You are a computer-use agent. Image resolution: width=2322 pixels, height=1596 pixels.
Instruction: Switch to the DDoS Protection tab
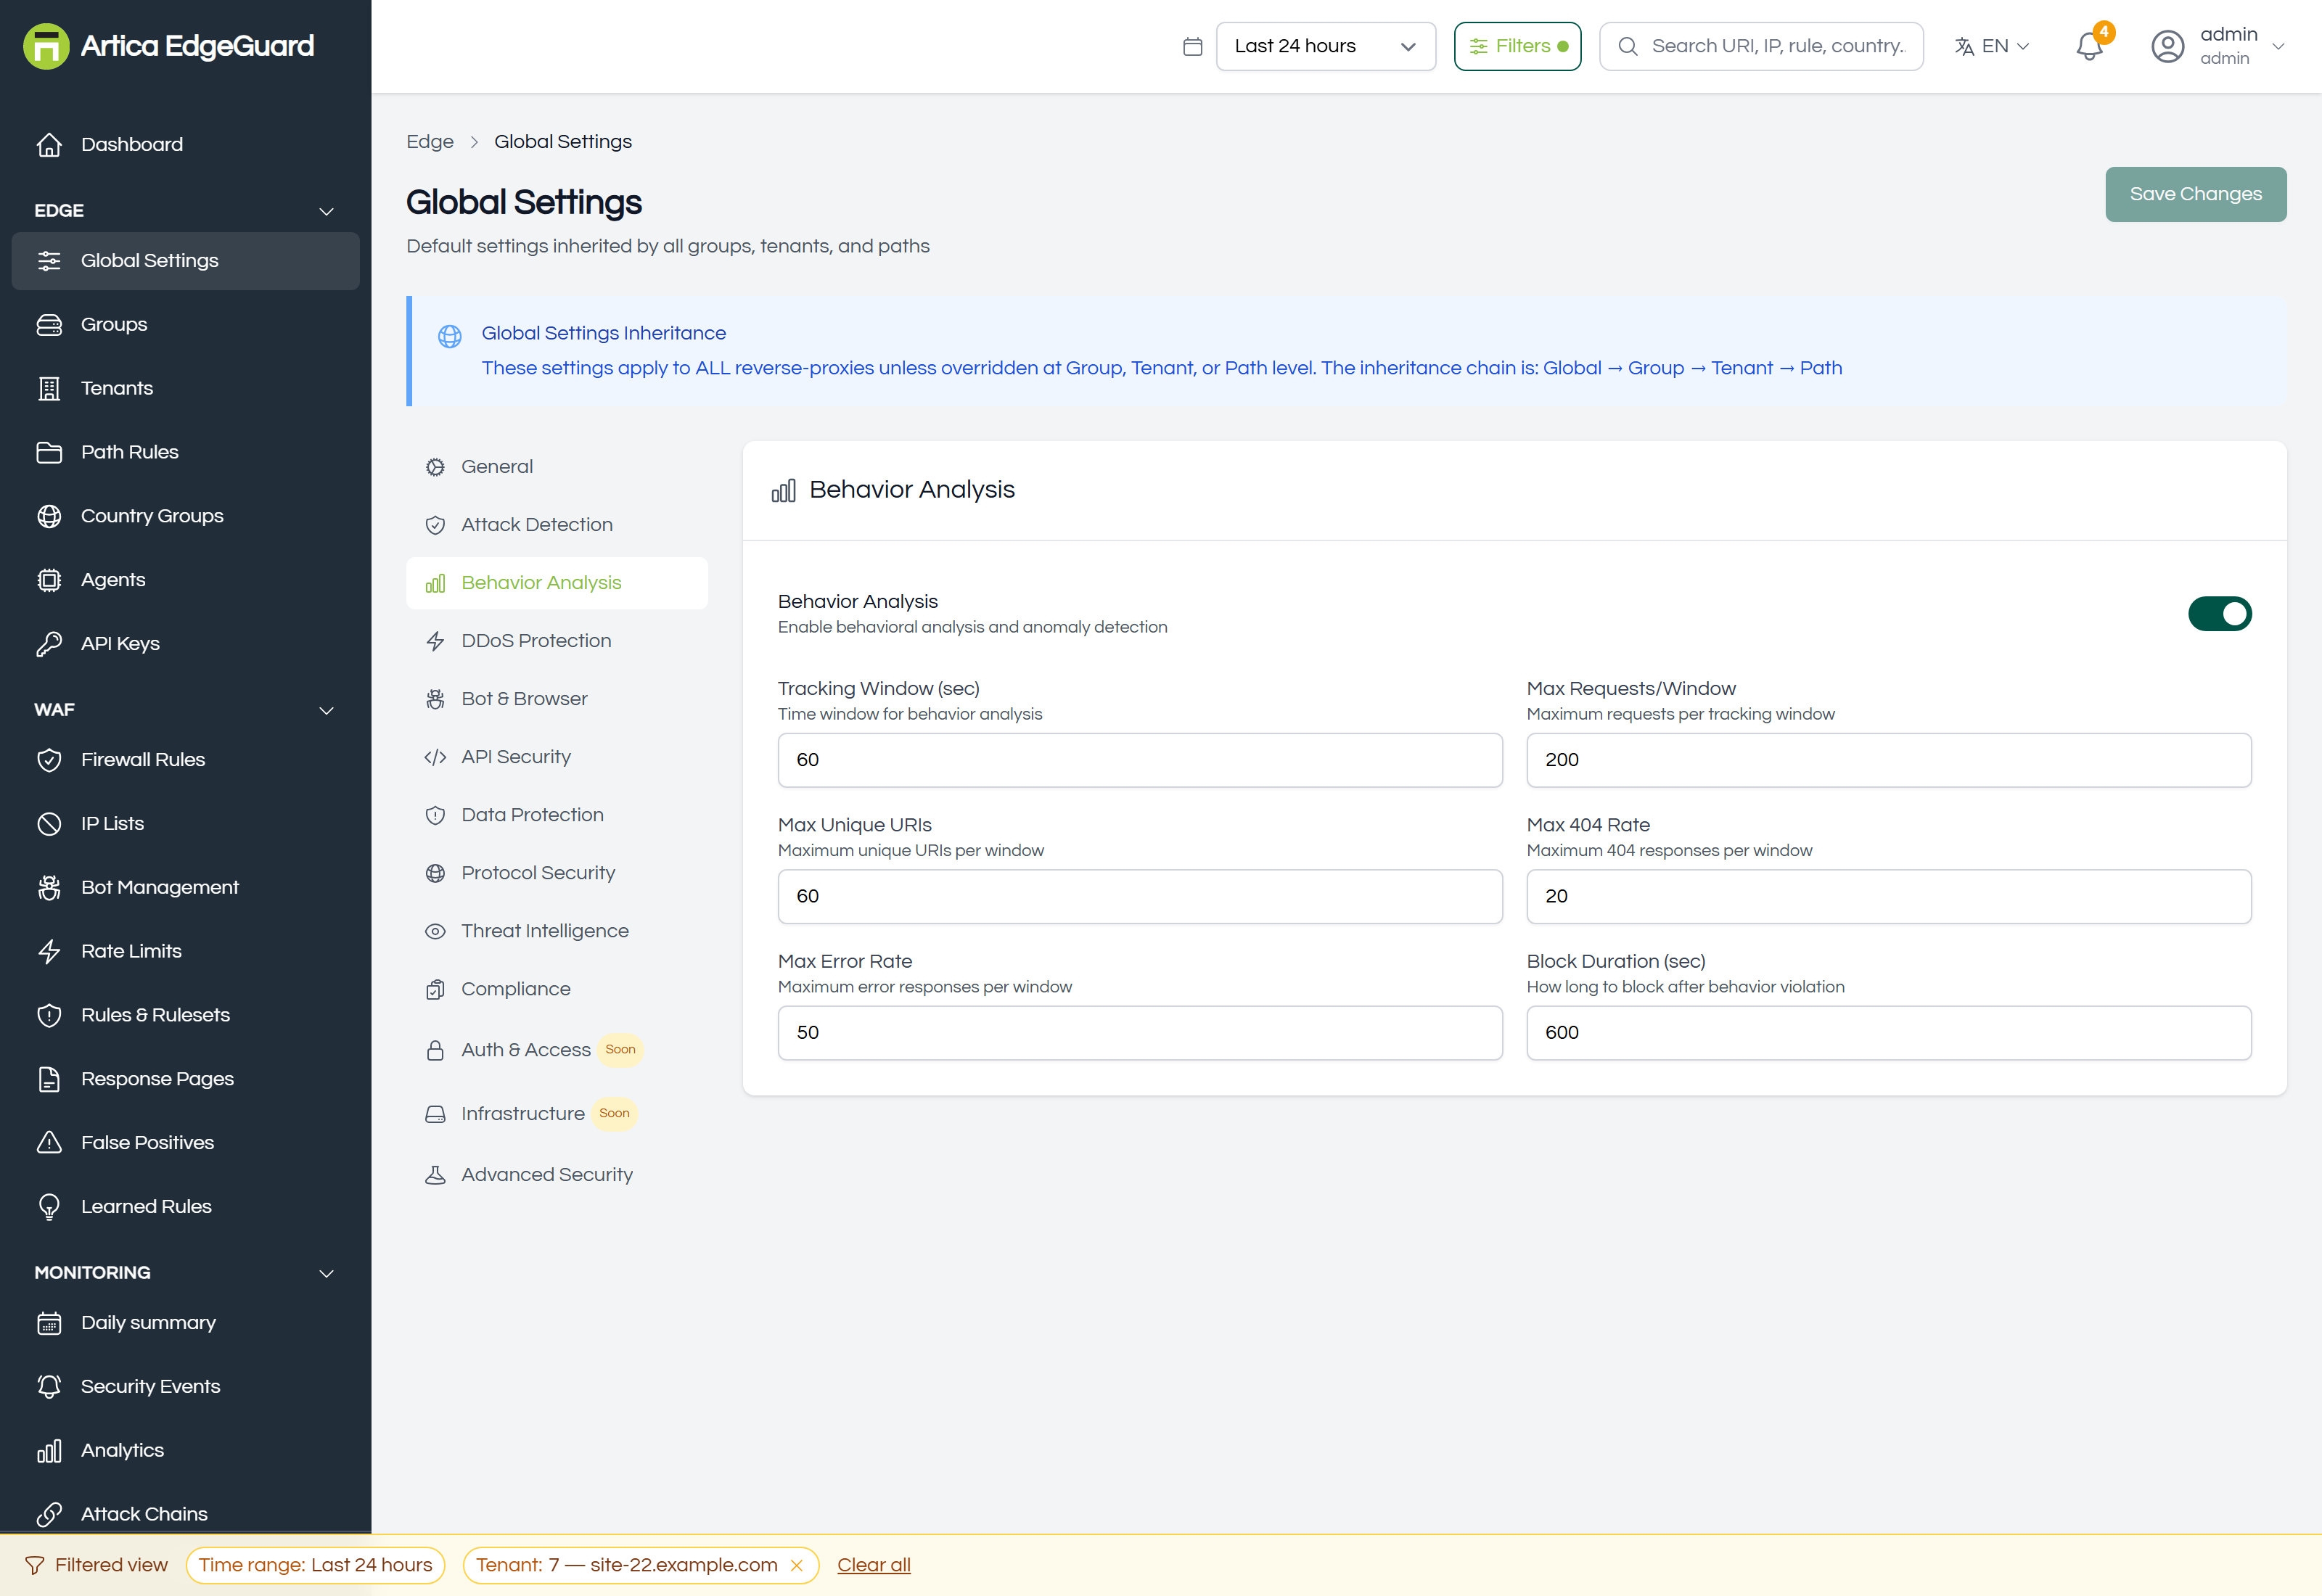click(x=557, y=641)
